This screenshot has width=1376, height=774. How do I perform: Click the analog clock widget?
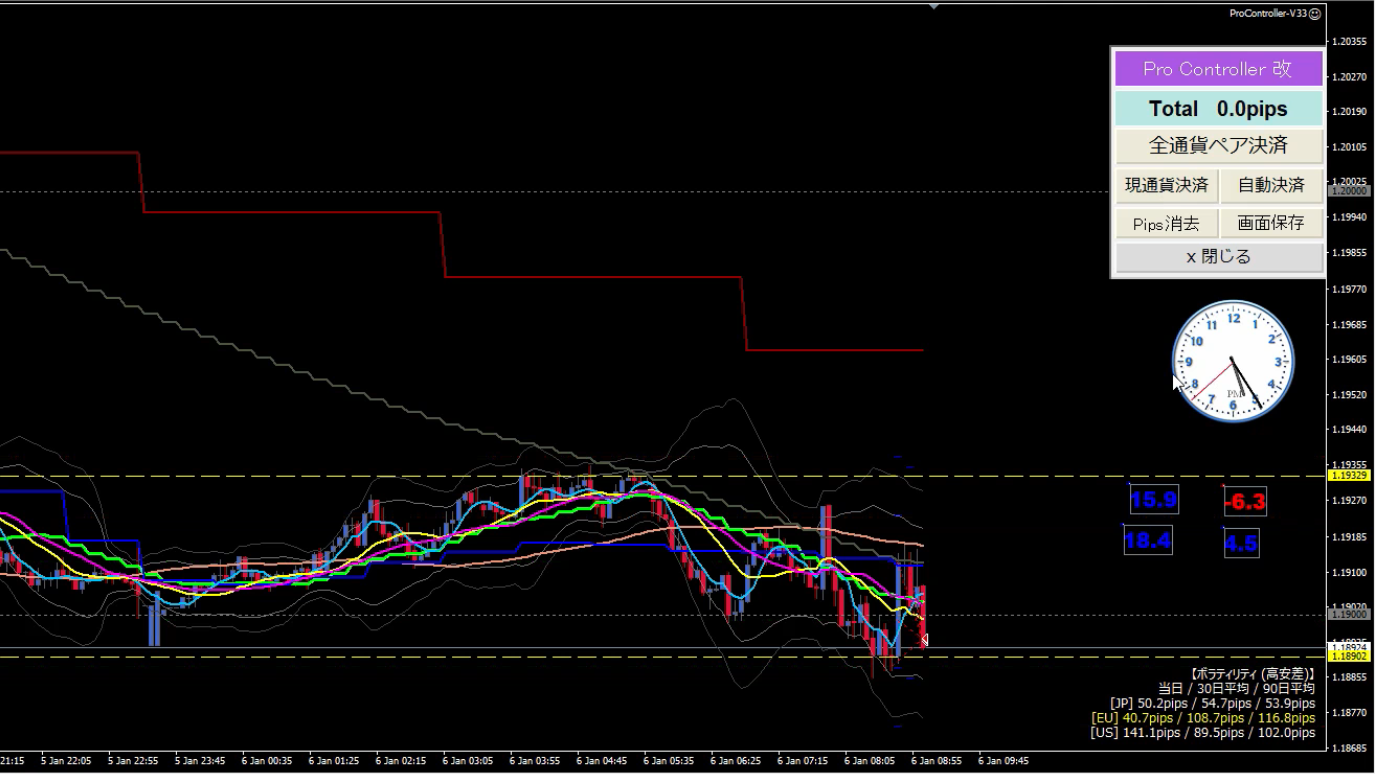[1233, 361]
